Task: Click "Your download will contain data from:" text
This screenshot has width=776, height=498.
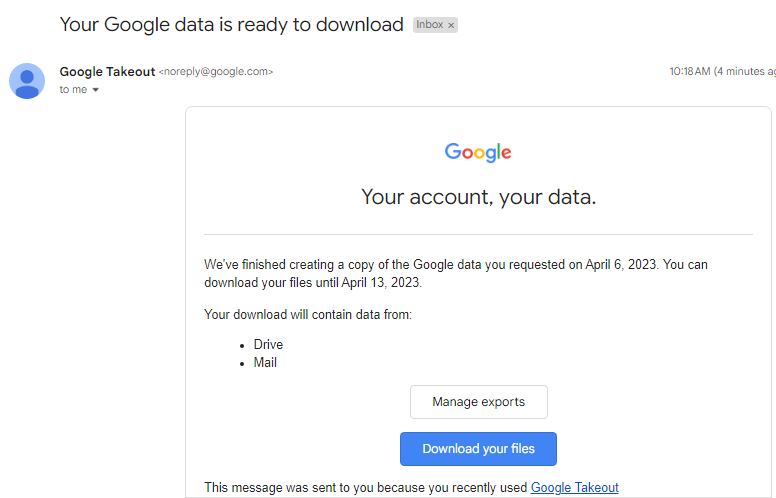Action: point(308,315)
